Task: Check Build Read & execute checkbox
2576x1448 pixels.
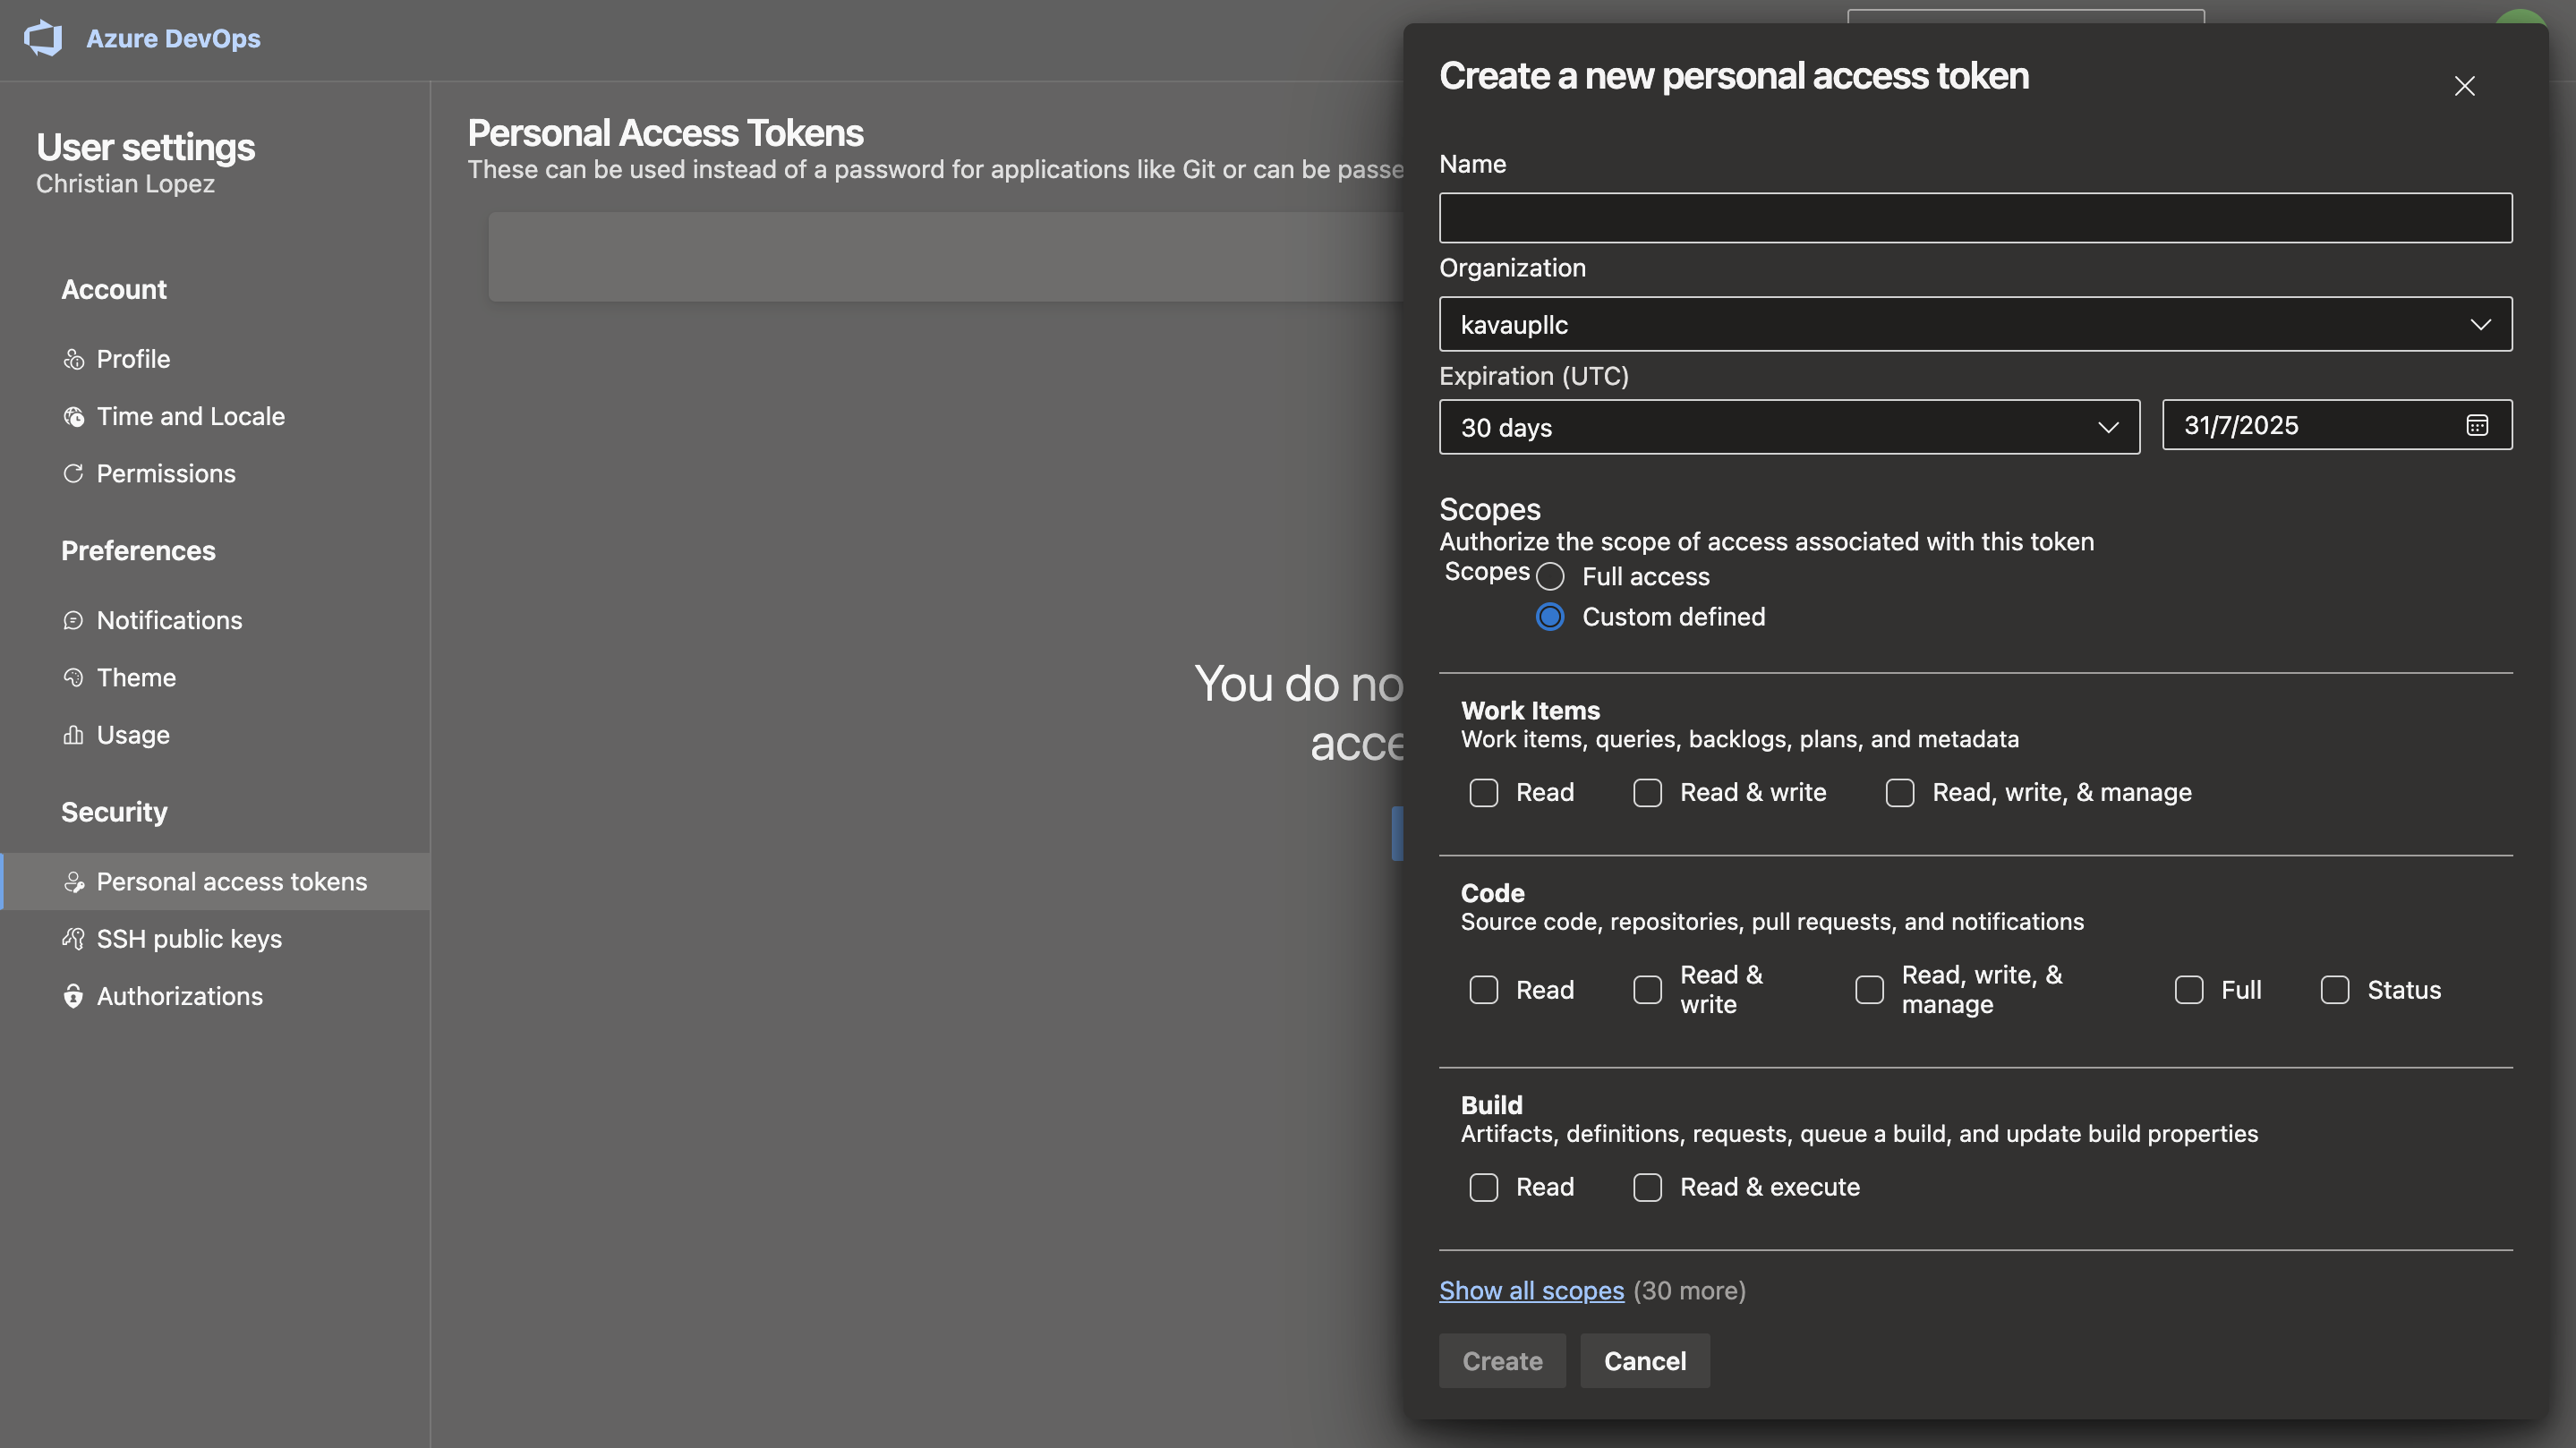Action: coord(1647,1187)
